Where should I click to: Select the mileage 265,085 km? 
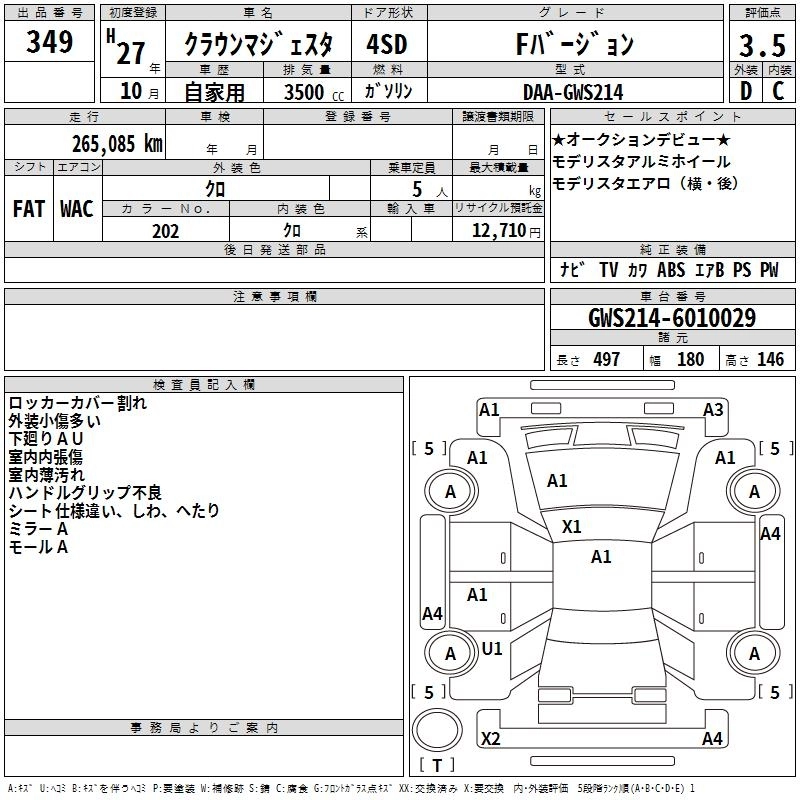tap(117, 144)
